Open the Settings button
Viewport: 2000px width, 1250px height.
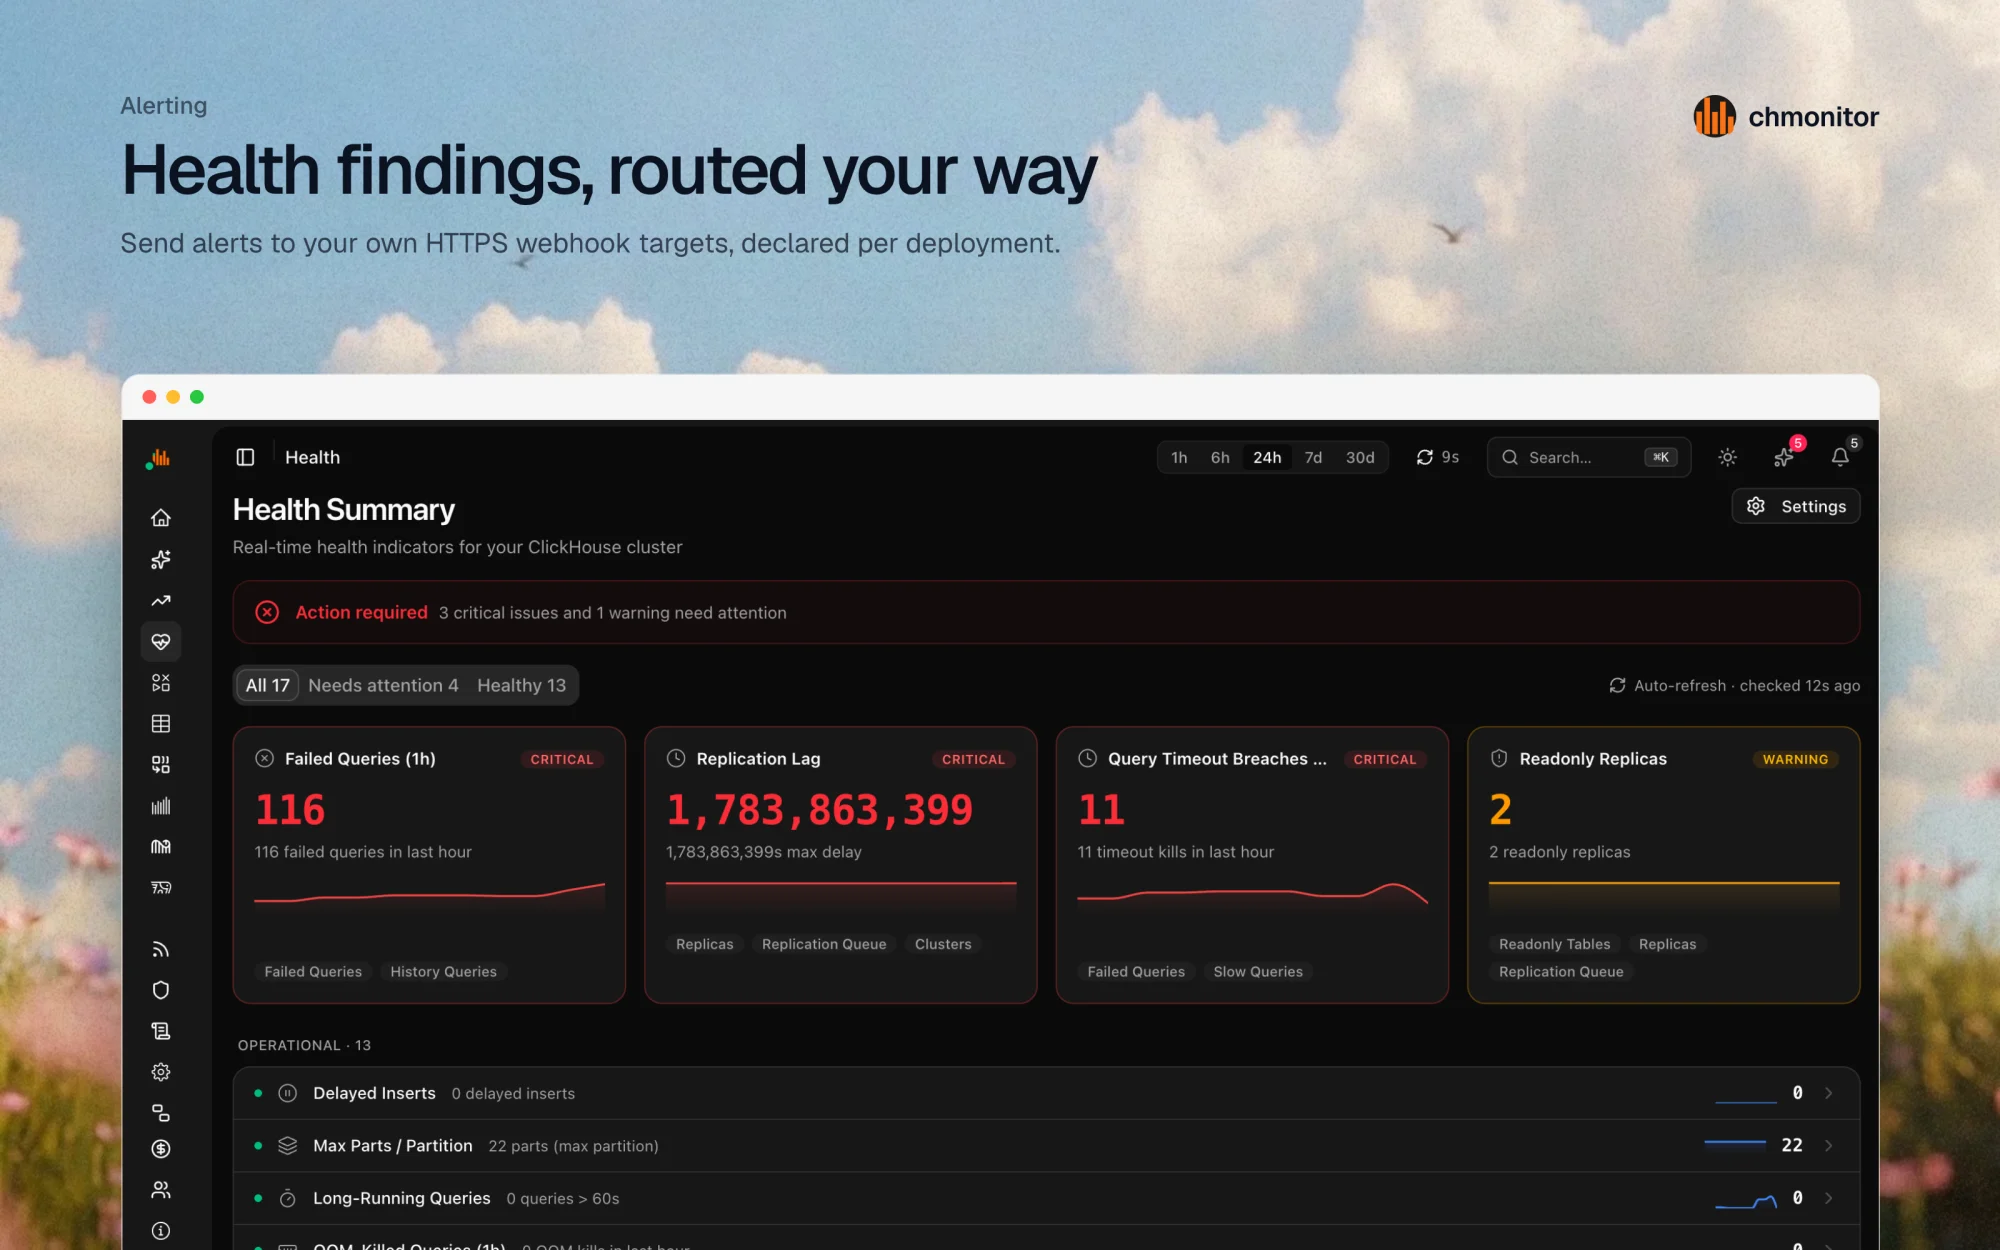coord(1796,506)
